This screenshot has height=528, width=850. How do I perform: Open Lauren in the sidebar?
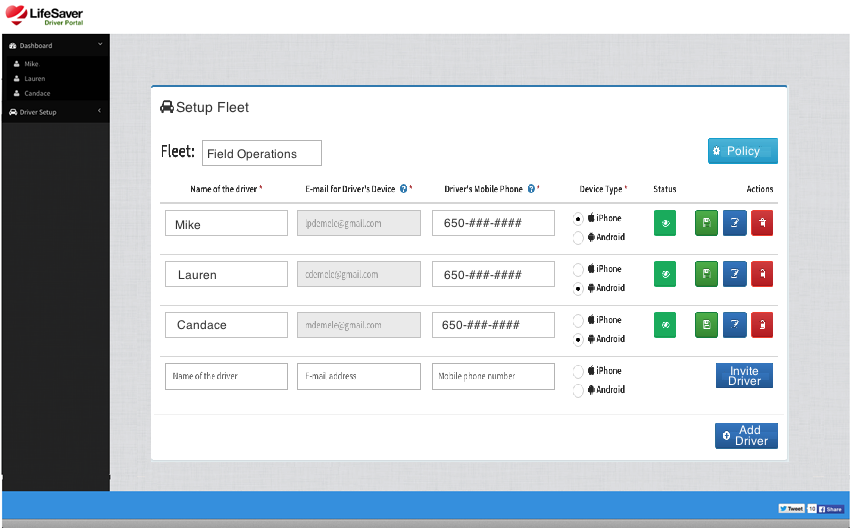35,78
